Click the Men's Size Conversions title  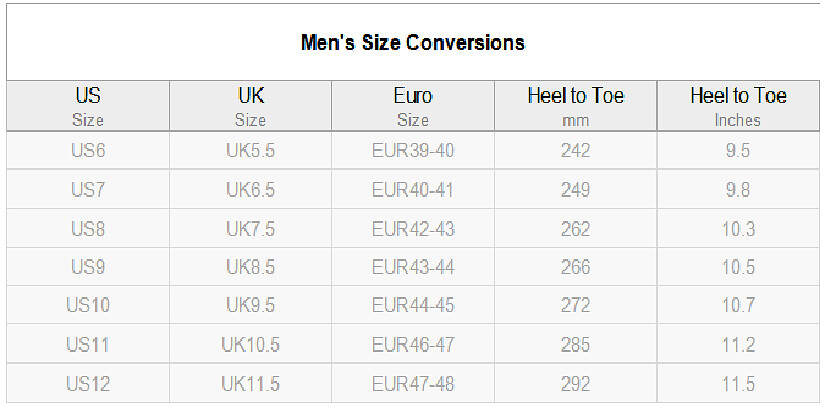pos(412,43)
